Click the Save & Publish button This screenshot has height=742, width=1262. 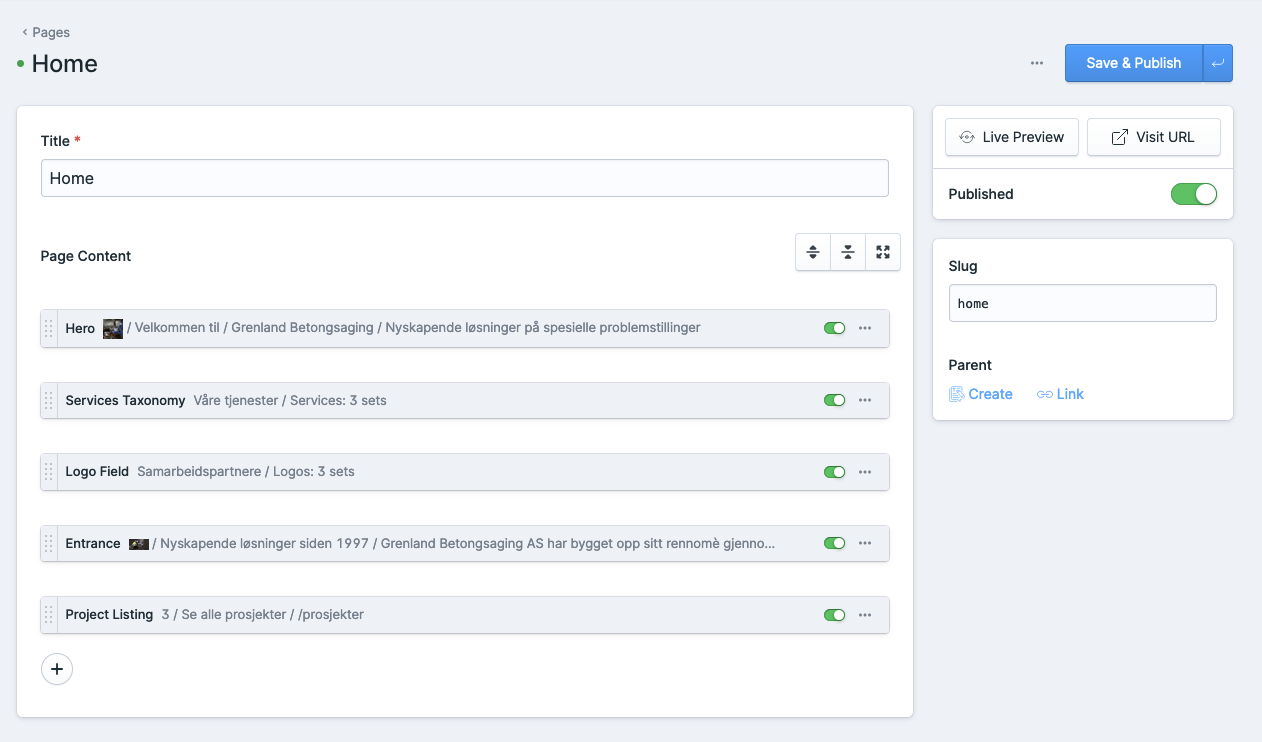[1133, 63]
